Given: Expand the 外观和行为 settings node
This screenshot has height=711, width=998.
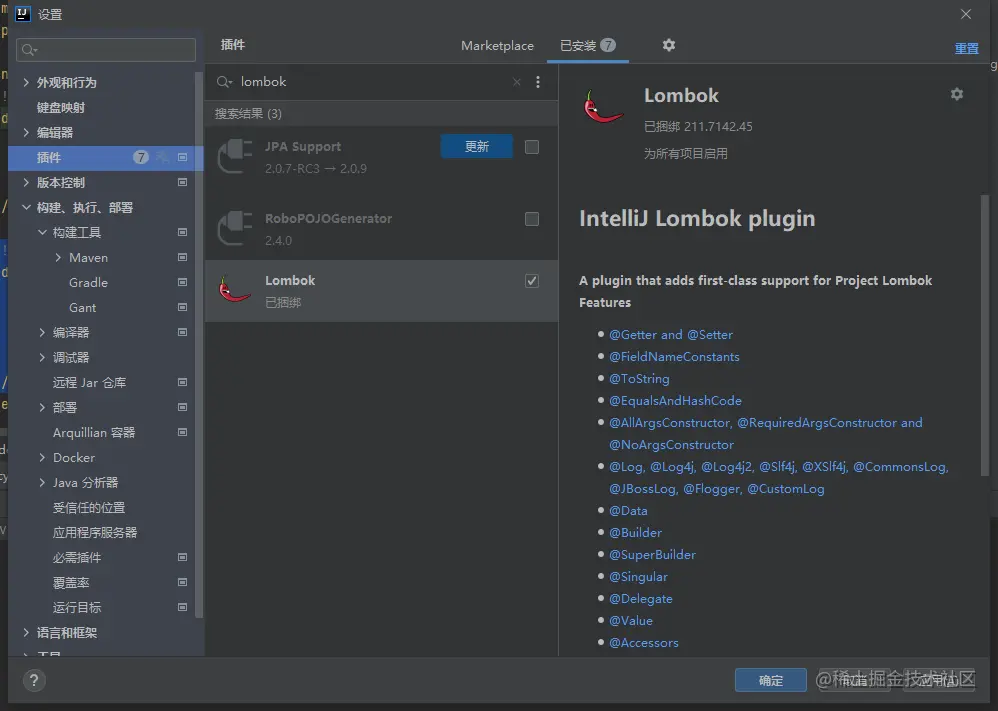Looking at the screenshot, I should click(26, 82).
